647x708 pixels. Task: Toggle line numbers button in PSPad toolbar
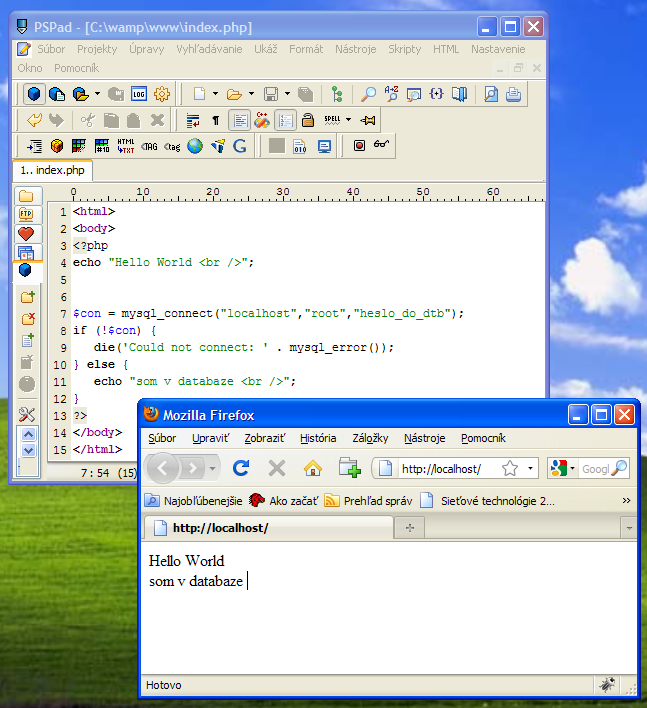[x=285, y=120]
